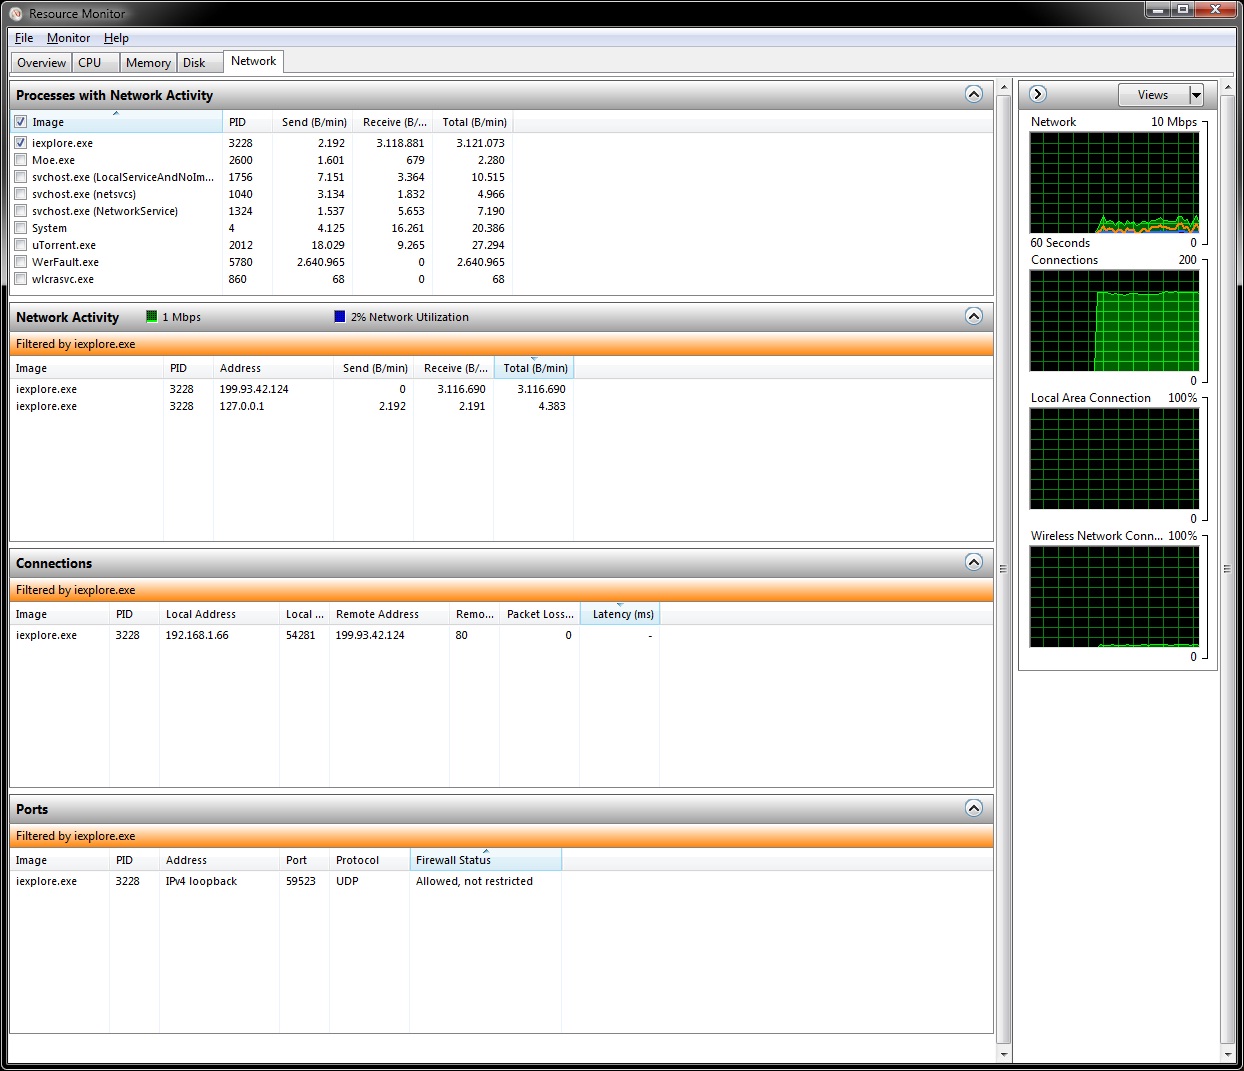Open the File menu
The image size is (1244, 1071).
(23, 37)
